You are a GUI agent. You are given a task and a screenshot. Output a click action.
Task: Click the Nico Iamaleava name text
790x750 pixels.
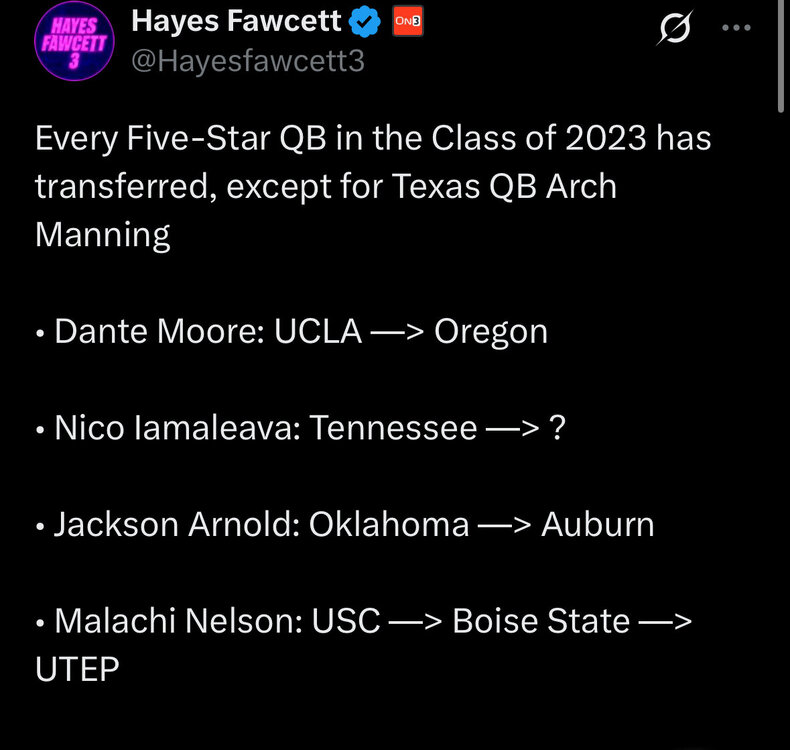pos(176,428)
